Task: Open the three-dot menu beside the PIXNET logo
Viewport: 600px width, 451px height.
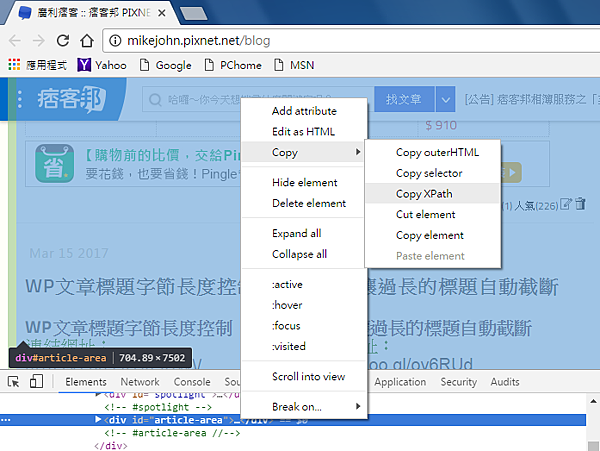Action: pyautogui.click(x=20, y=99)
